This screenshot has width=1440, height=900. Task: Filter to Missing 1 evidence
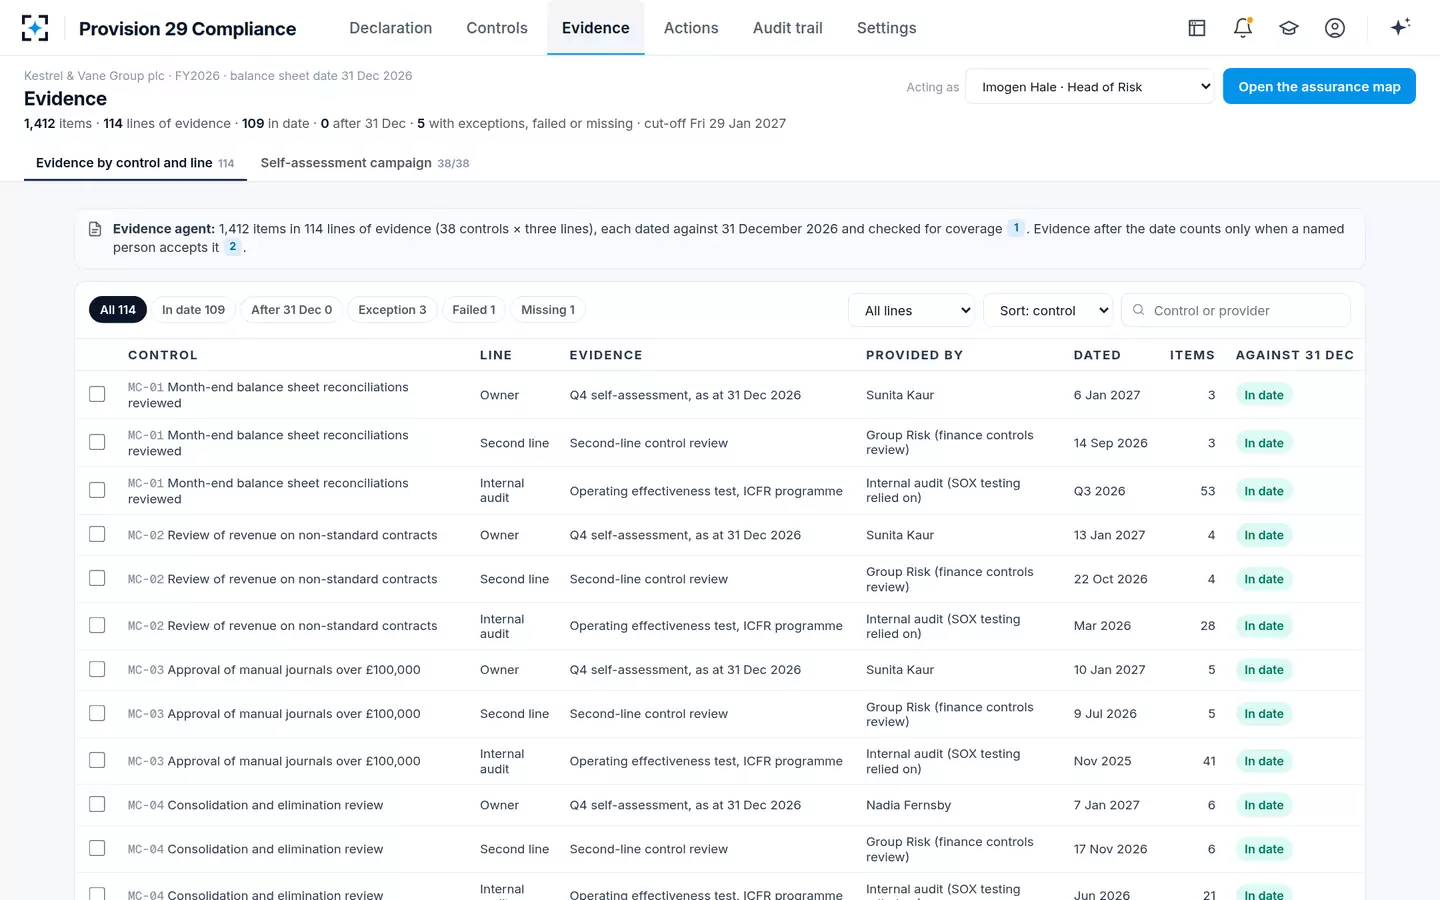click(x=548, y=310)
